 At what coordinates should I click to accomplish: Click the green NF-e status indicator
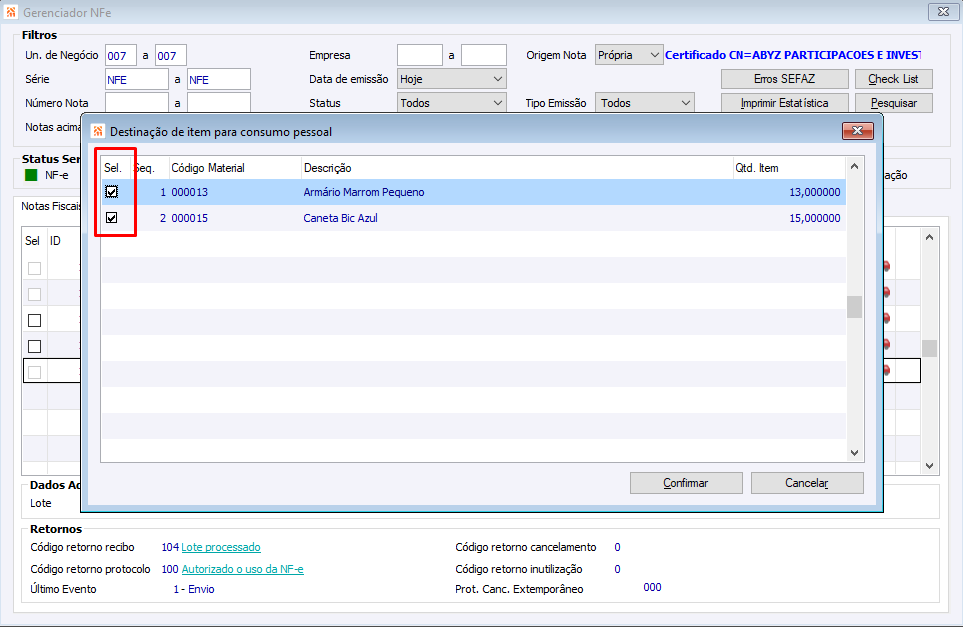31,176
